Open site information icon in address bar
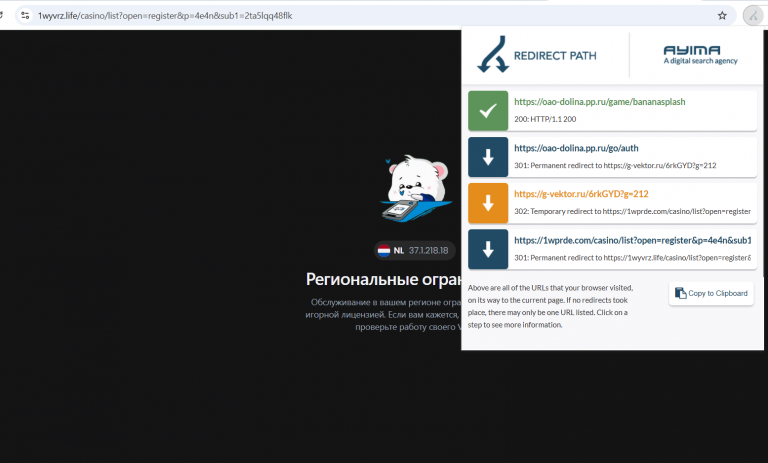 point(25,16)
